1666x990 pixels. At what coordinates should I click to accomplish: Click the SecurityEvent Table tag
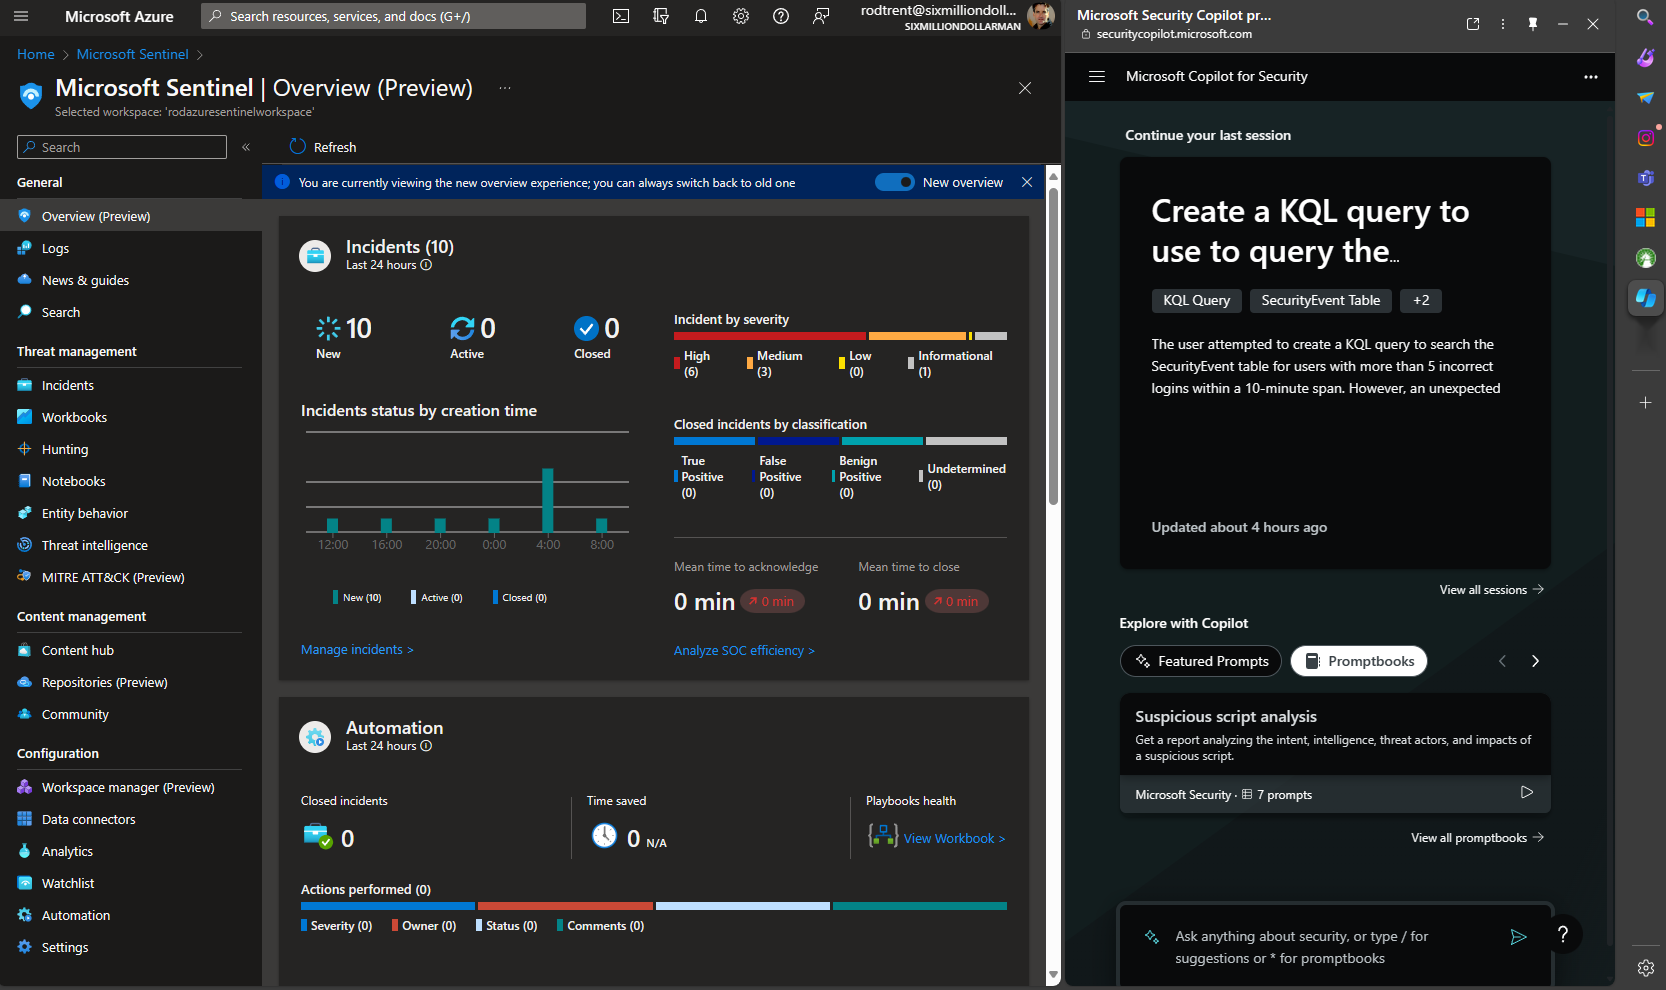coord(1320,300)
